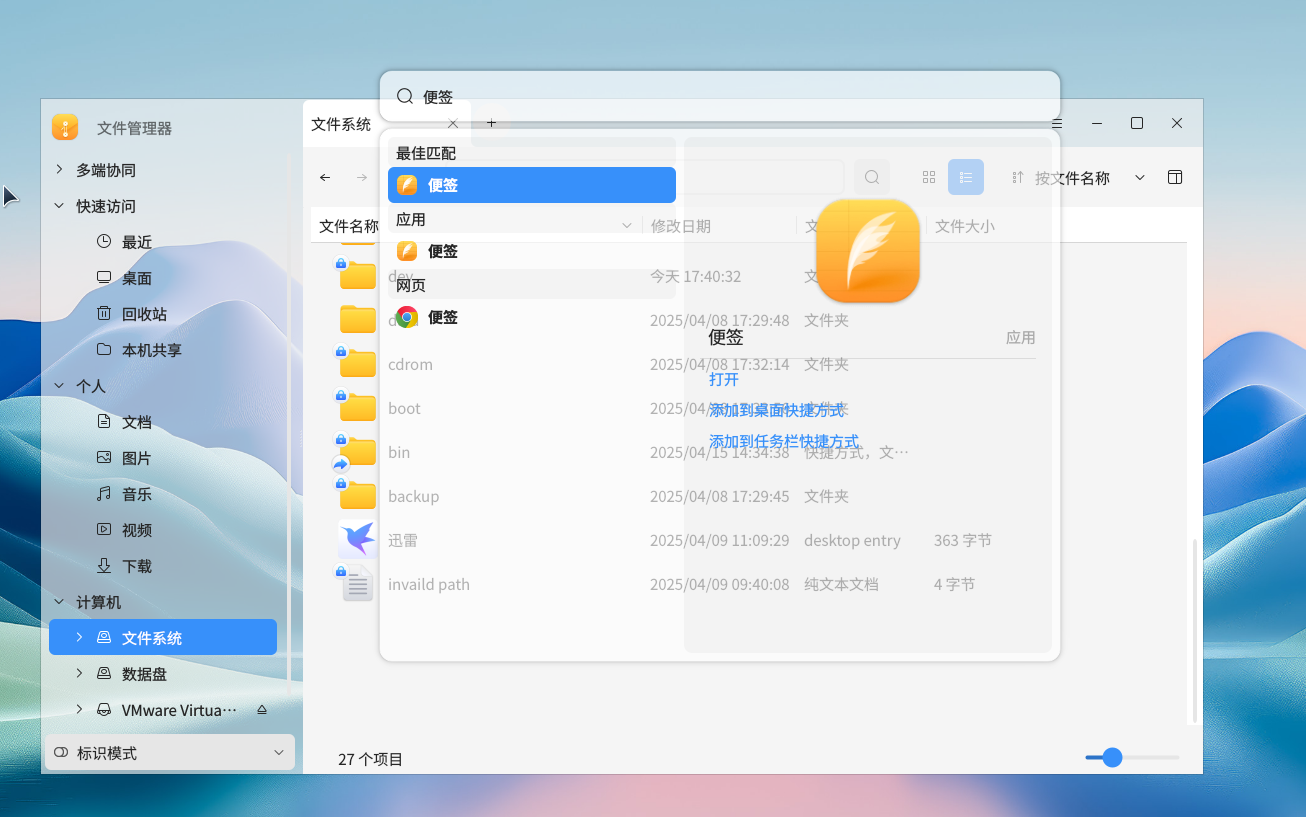Open the 迅雷 desktop entry icon
This screenshot has height=817, width=1306.
point(357,539)
